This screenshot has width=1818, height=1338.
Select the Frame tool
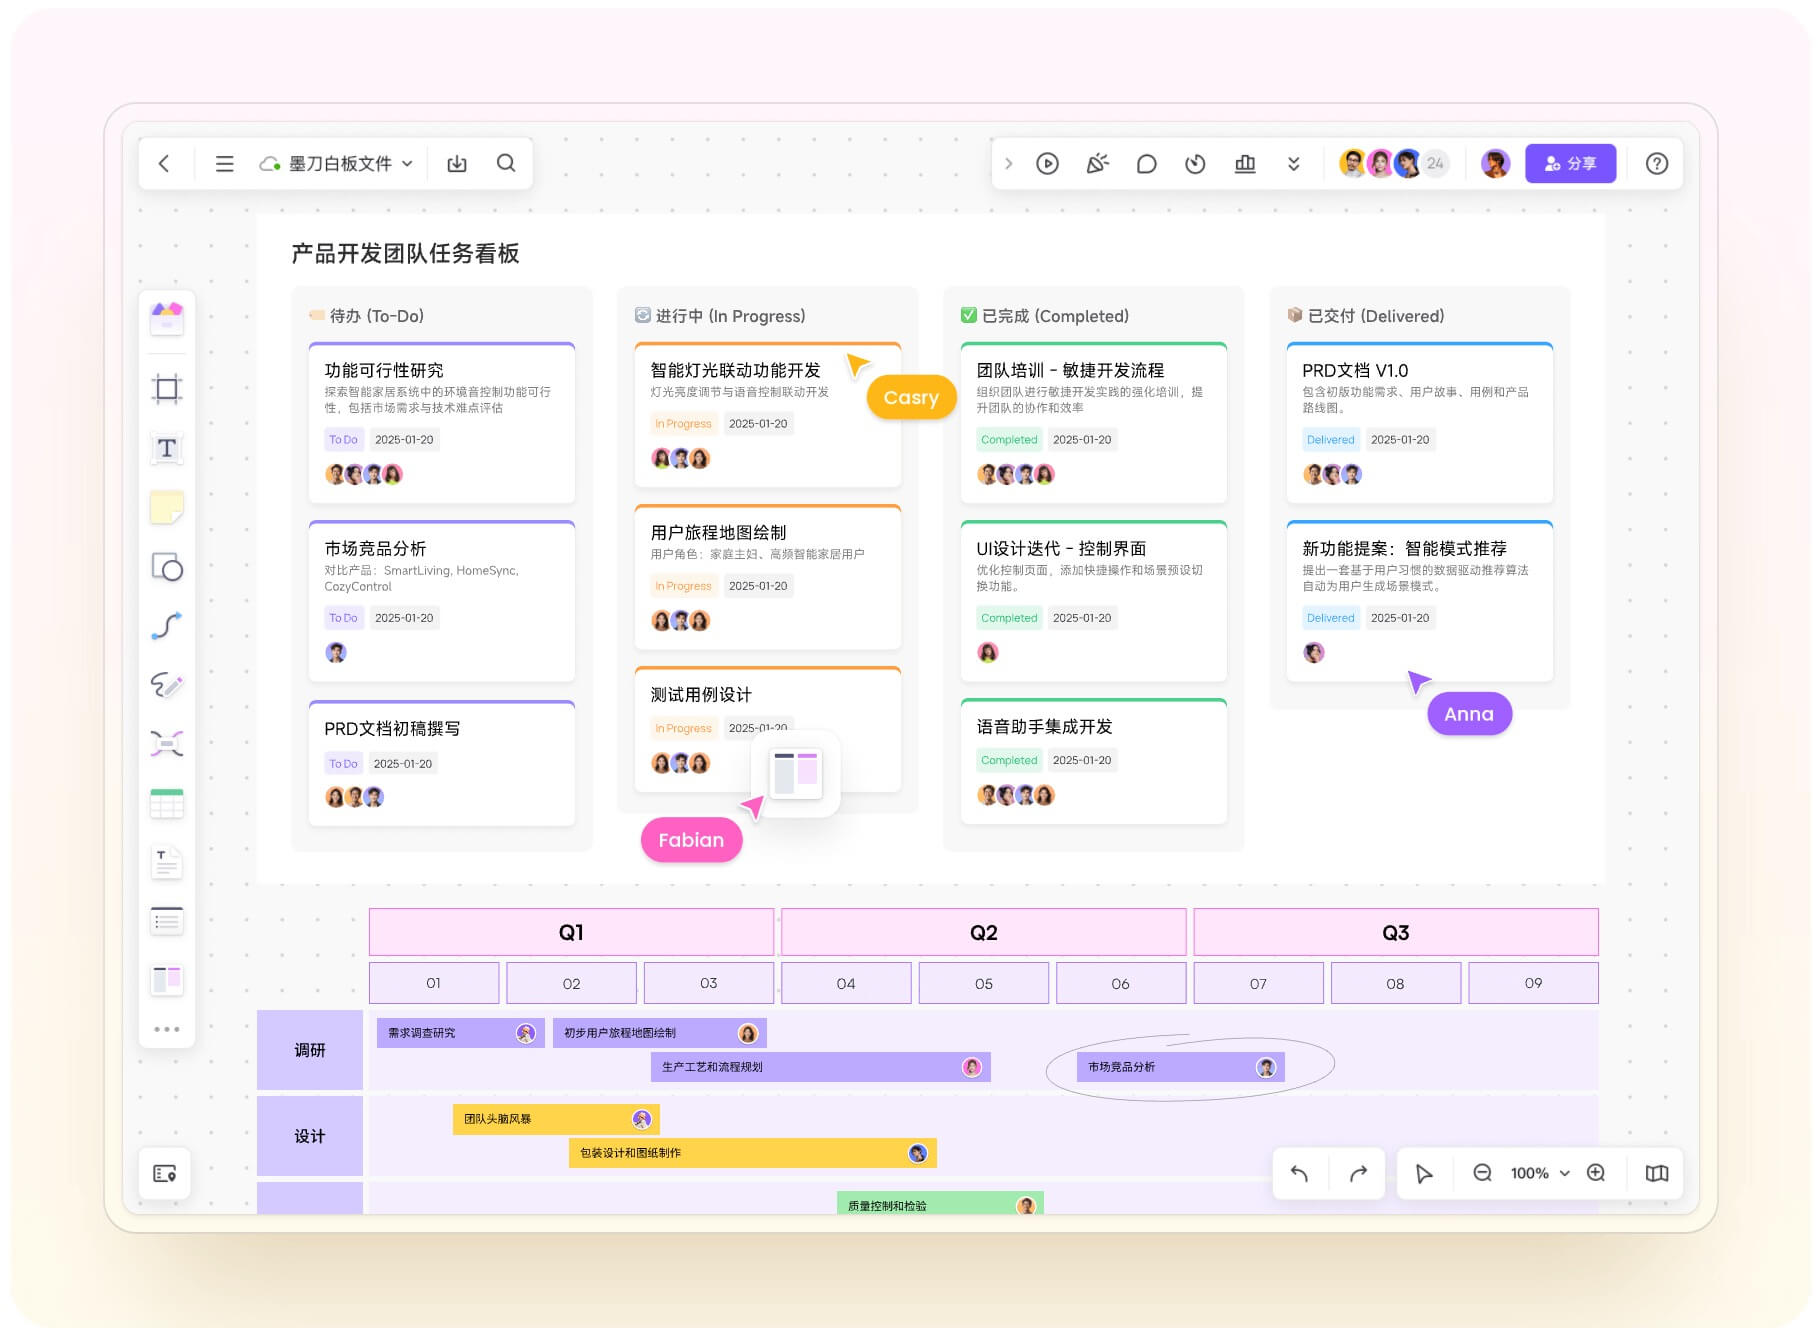click(167, 388)
